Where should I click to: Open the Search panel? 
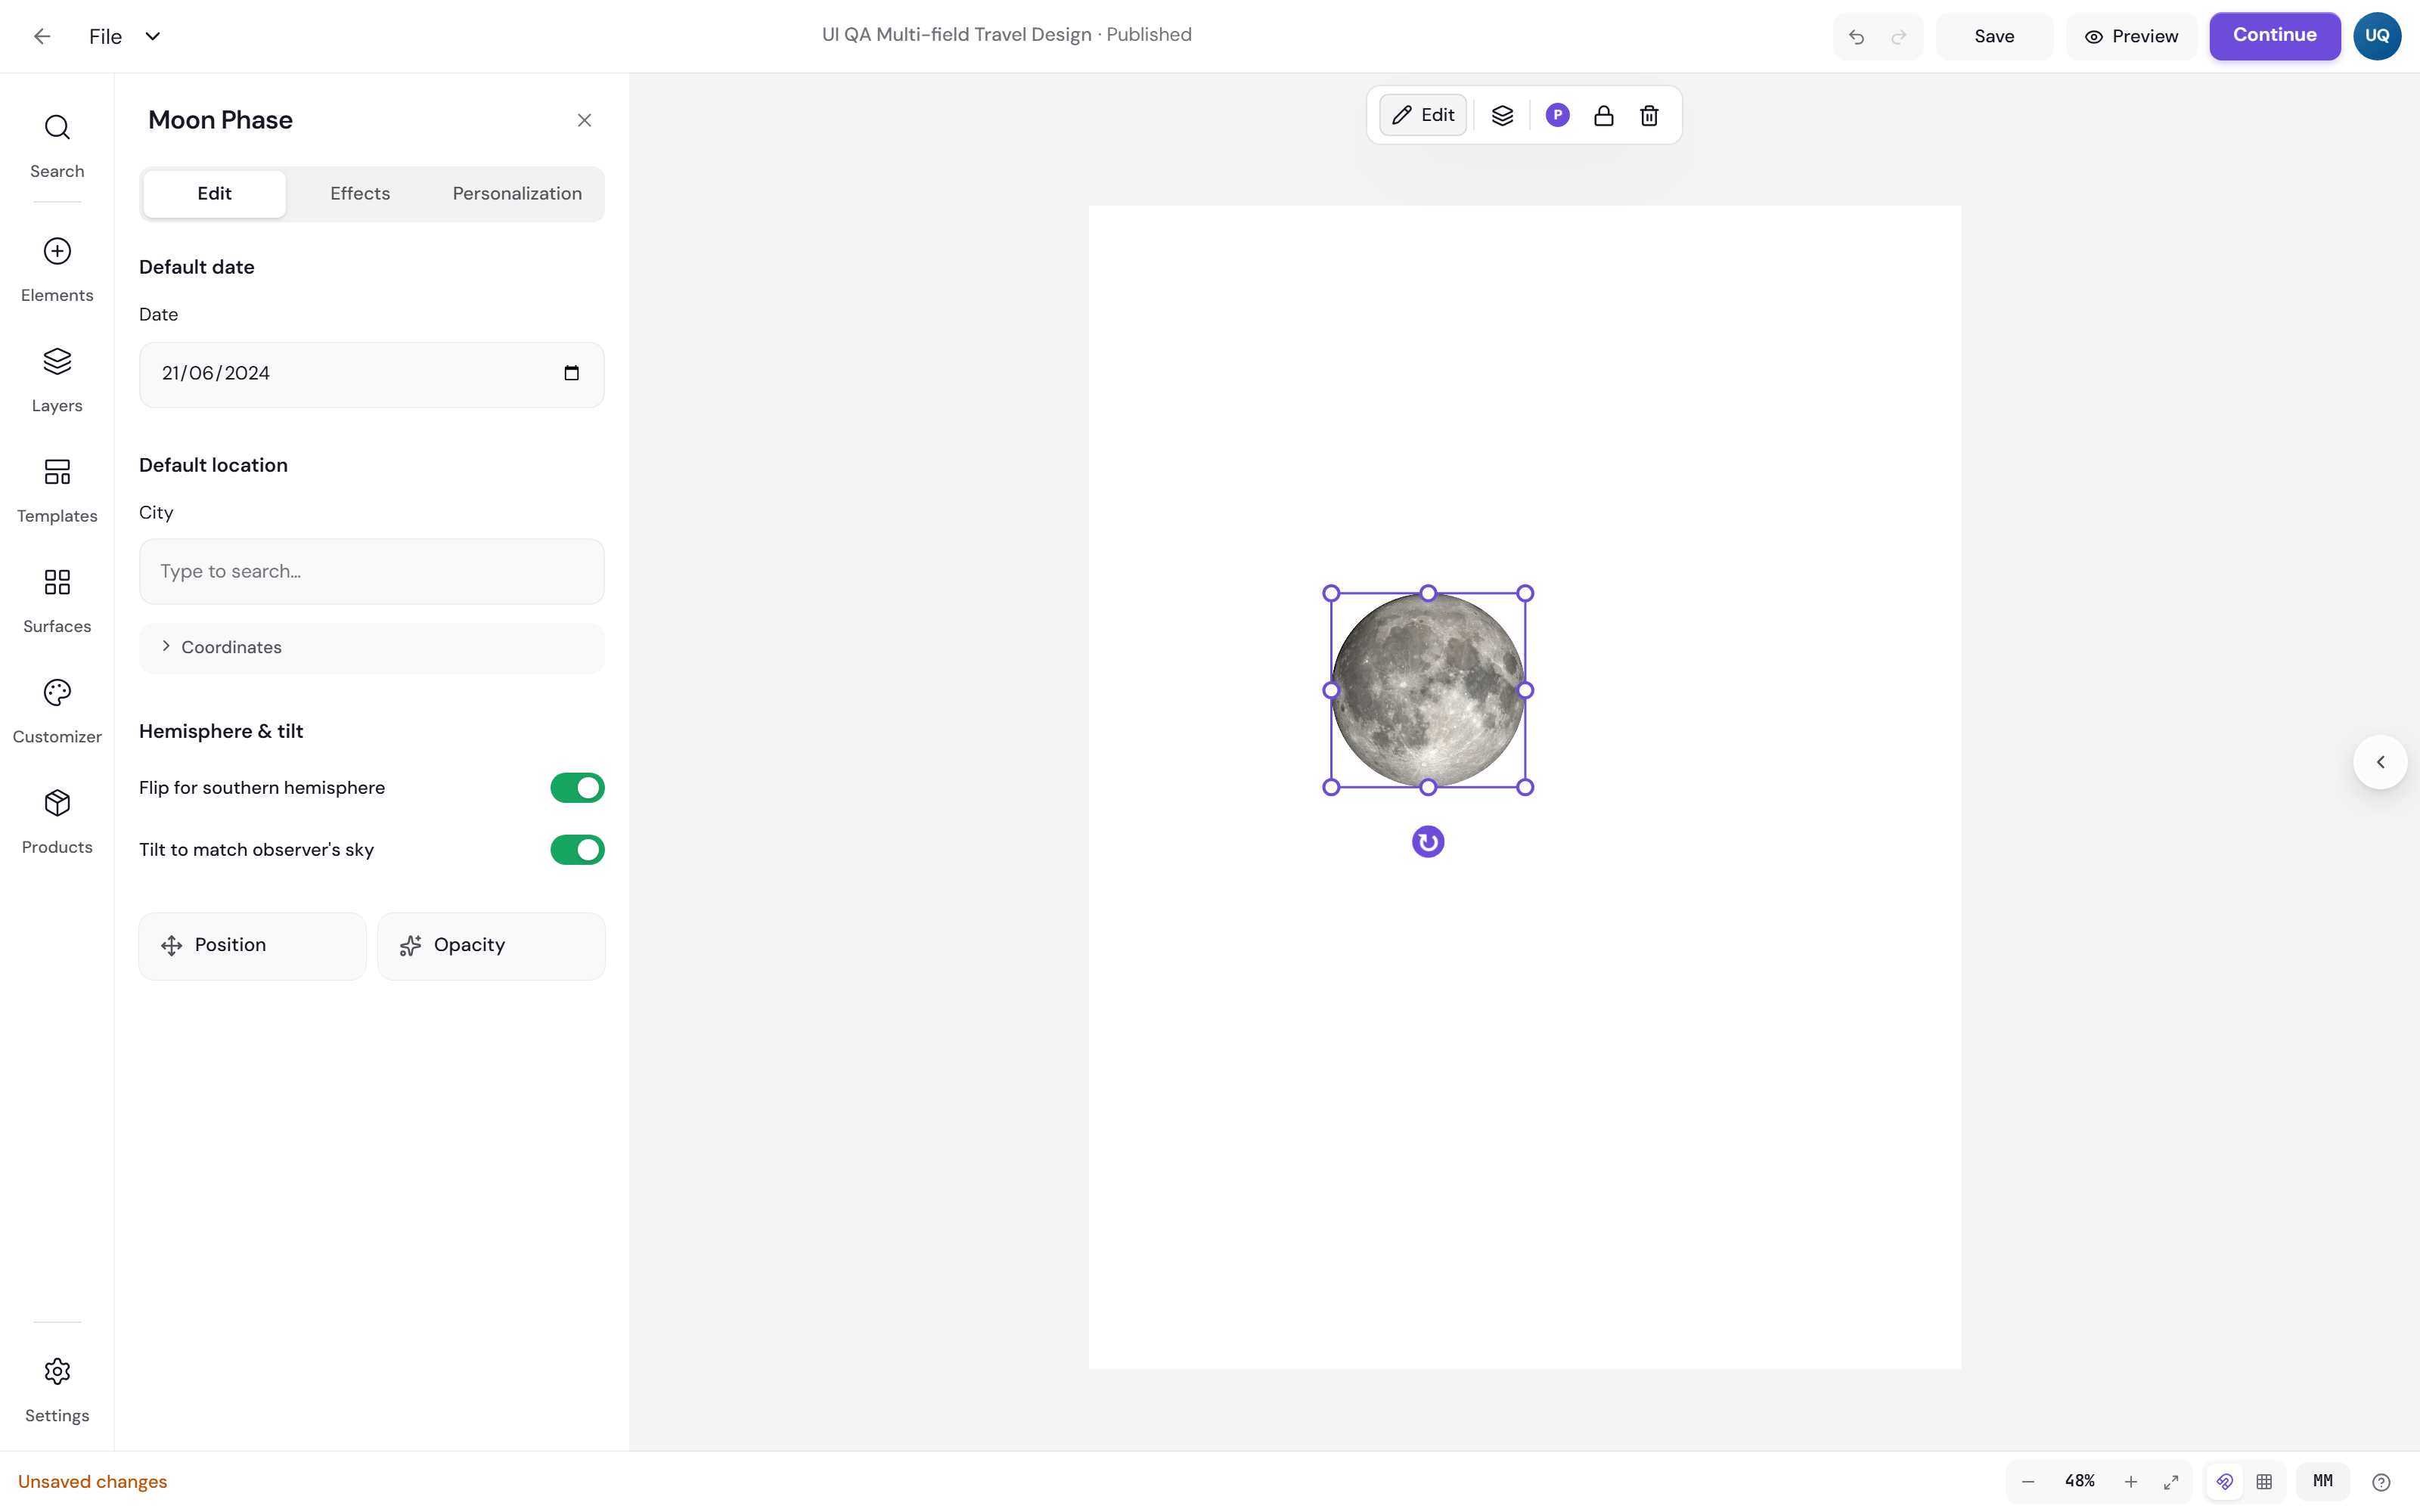coord(57,146)
